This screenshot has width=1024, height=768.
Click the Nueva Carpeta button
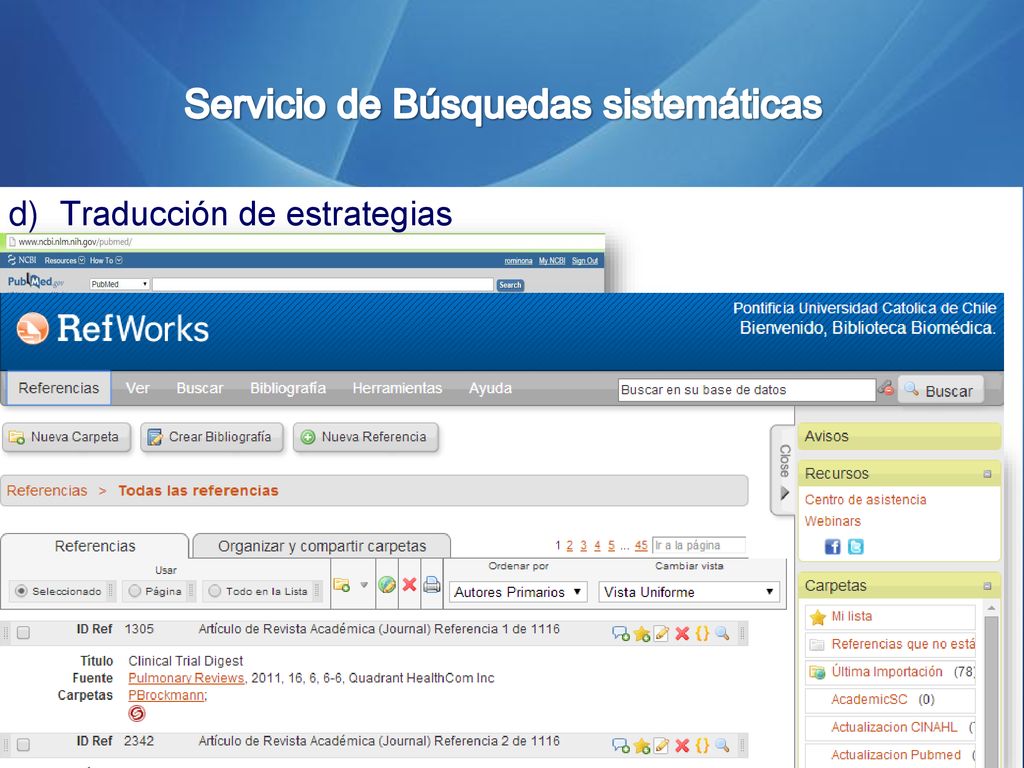coord(66,437)
